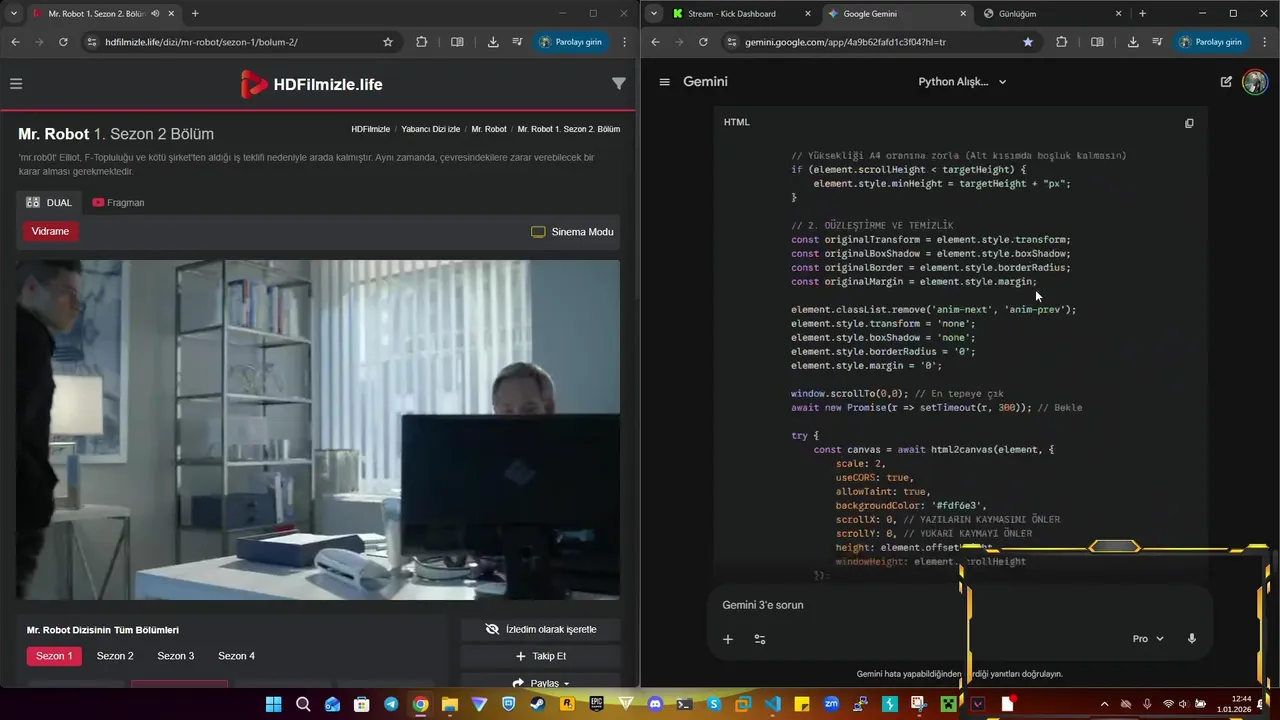Reload the HDFilmizle page
This screenshot has height=720, width=1280.
coord(63,42)
